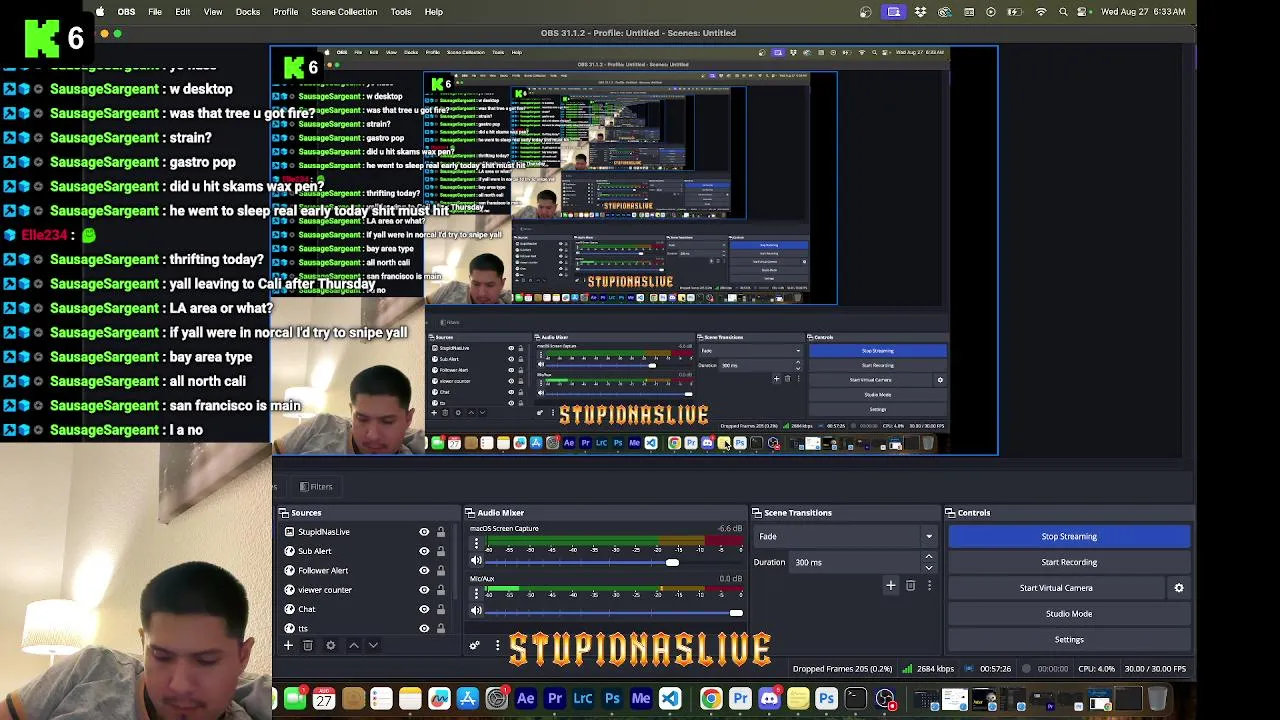Open the Docks menu
The width and height of the screenshot is (1280, 720).
click(248, 12)
